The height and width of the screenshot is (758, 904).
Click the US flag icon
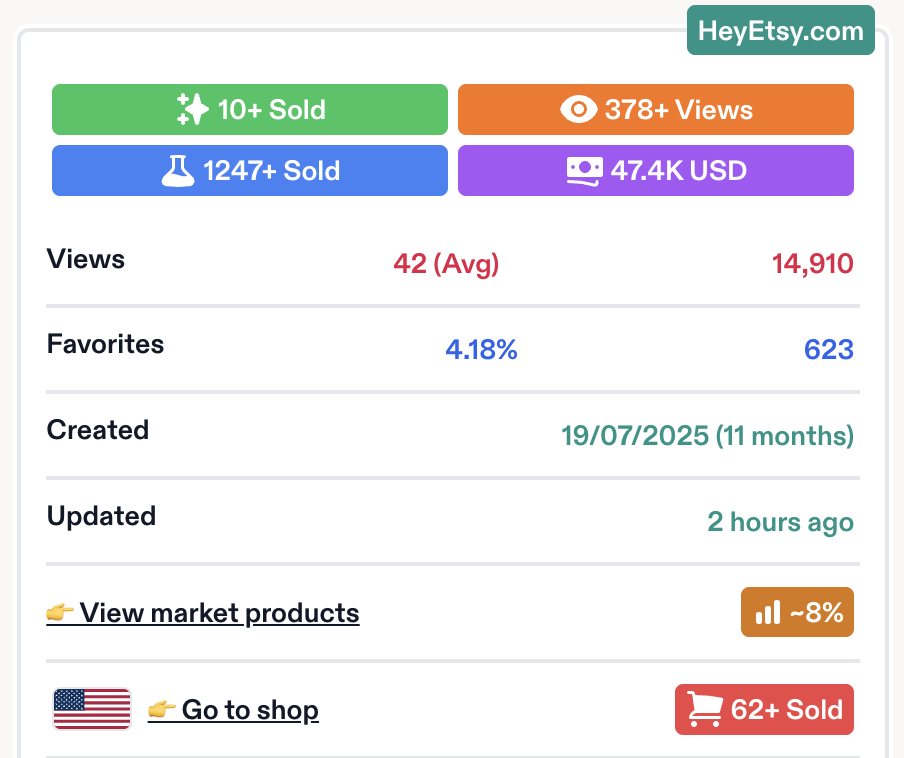pyautogui.click(x=92, y=709)
